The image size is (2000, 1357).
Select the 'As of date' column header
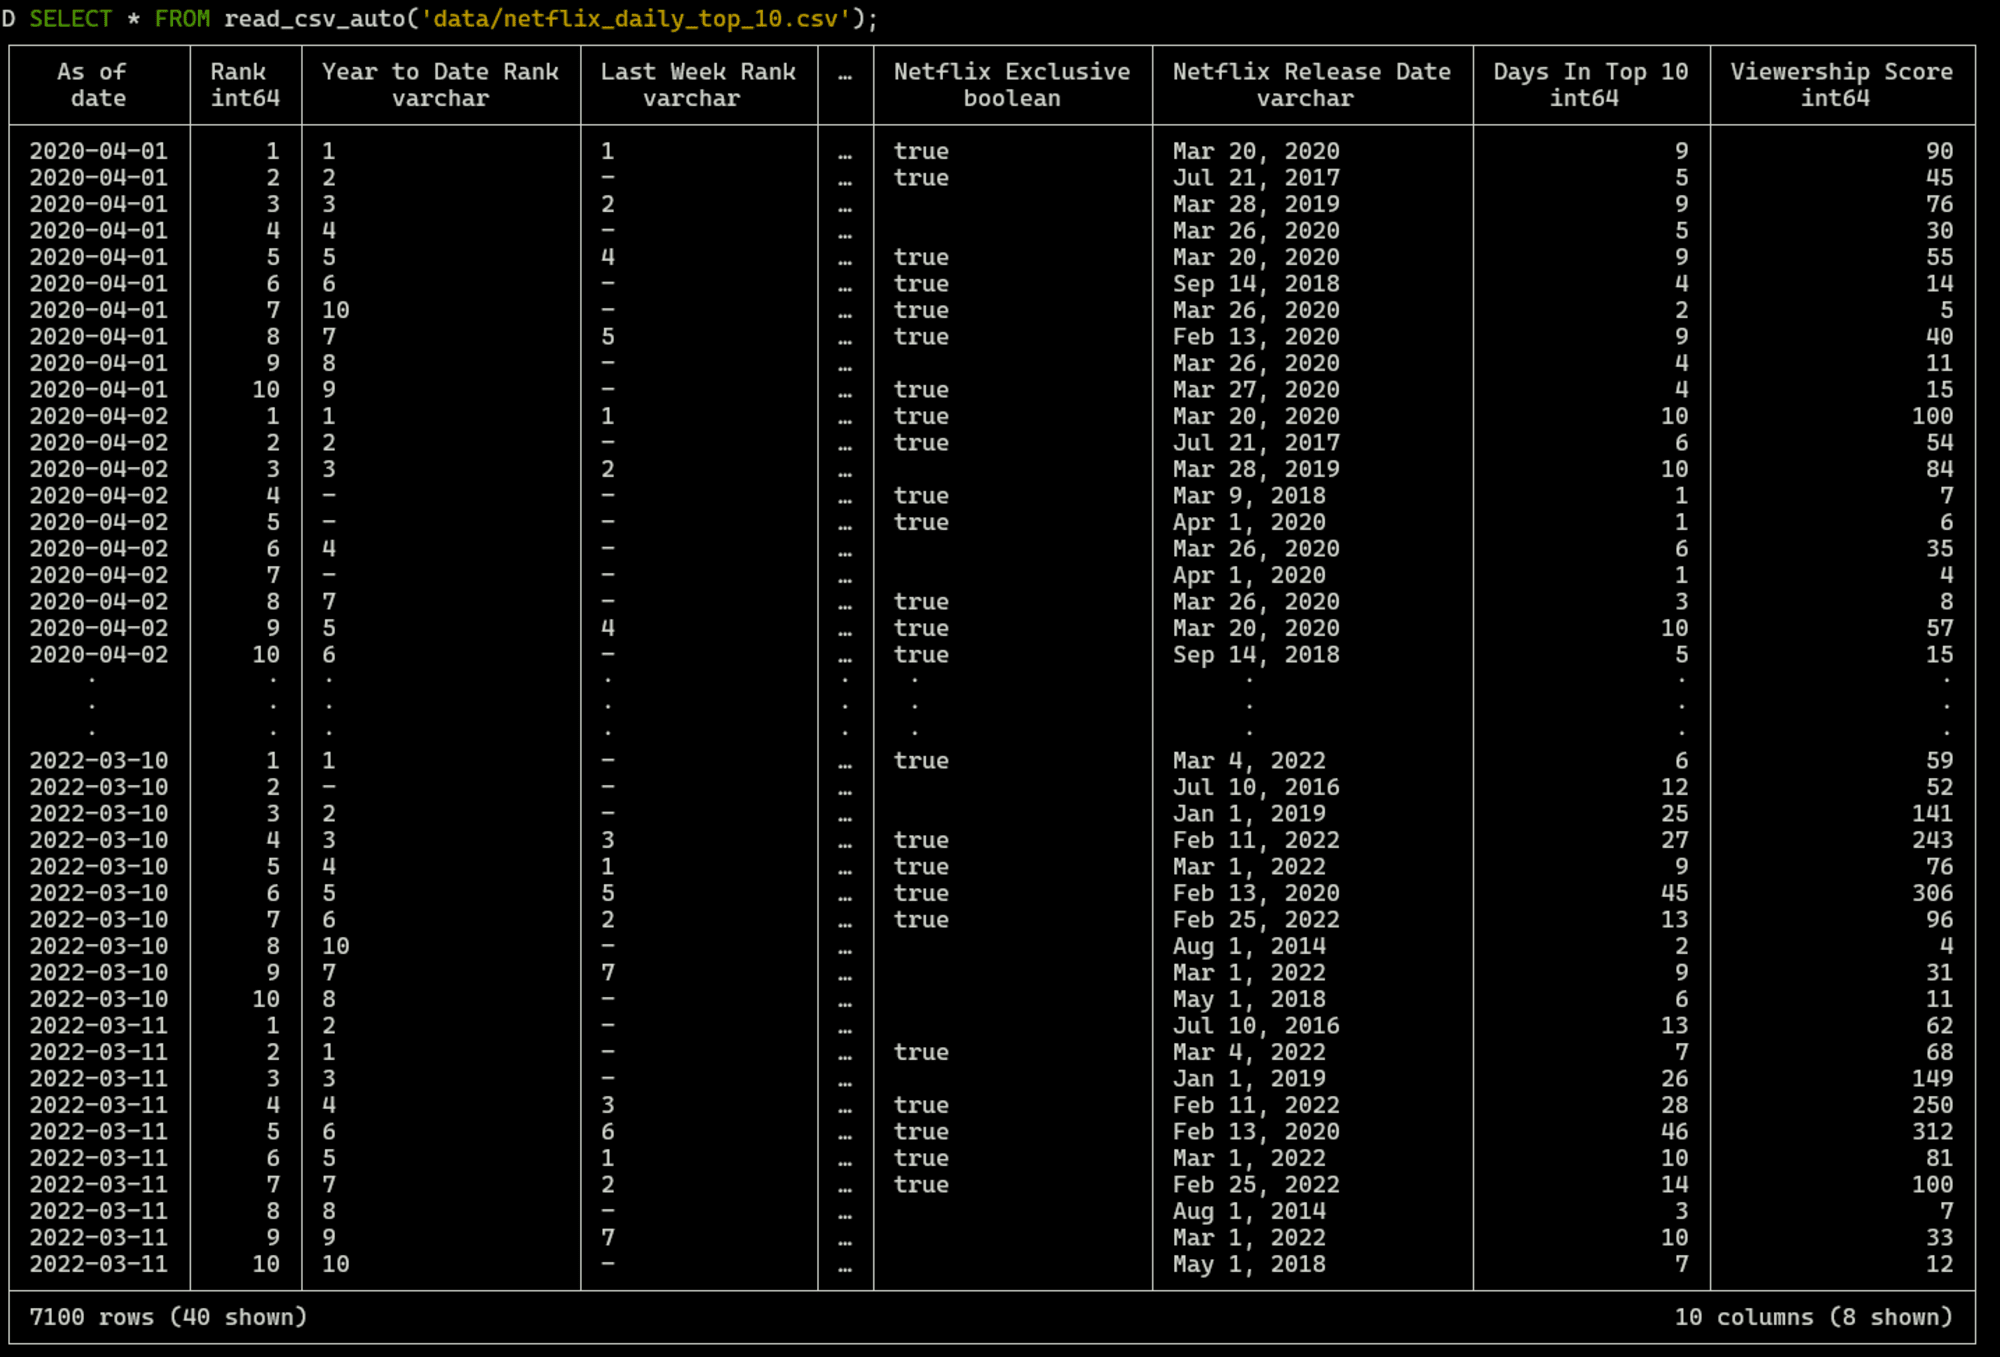tap(98, 85)
